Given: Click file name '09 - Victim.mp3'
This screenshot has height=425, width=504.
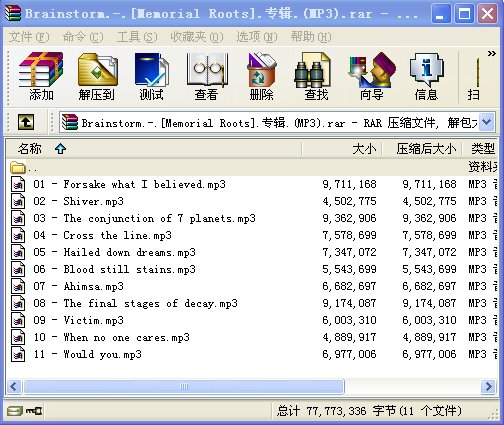Looking at the screenshot, I should (78, 320).
